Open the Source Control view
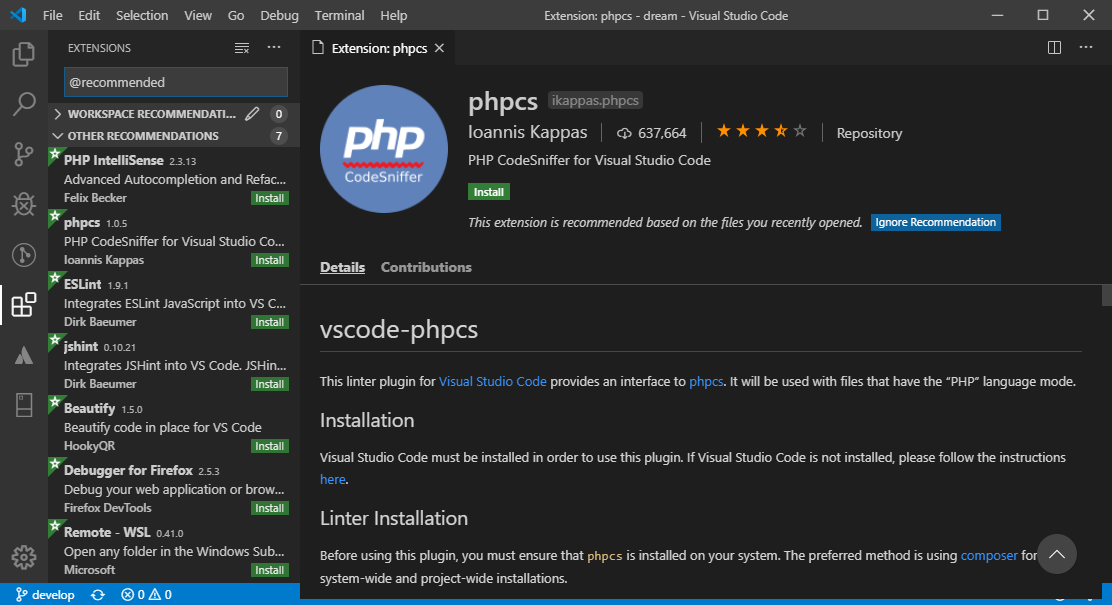Viewport: 1112px width, 605px height. 24,152
